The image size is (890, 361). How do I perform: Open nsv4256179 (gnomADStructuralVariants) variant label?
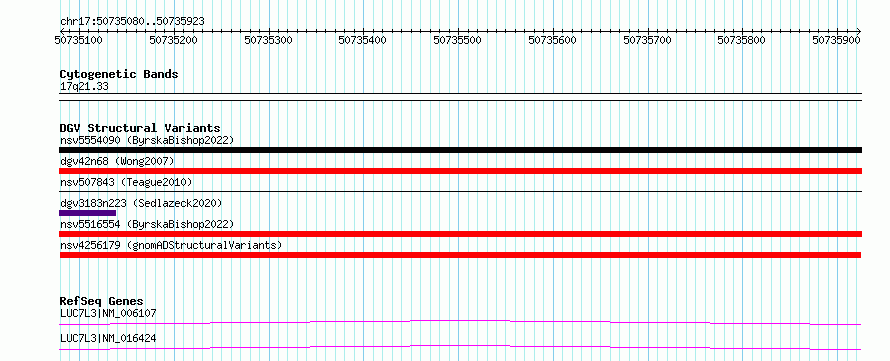click(171, 245)
